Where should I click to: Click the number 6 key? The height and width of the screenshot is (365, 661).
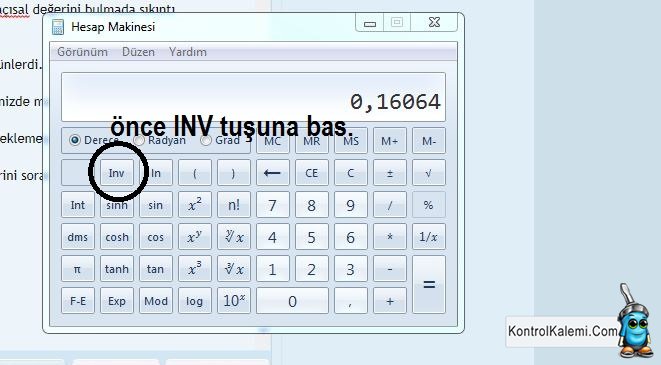pos(351,237)
